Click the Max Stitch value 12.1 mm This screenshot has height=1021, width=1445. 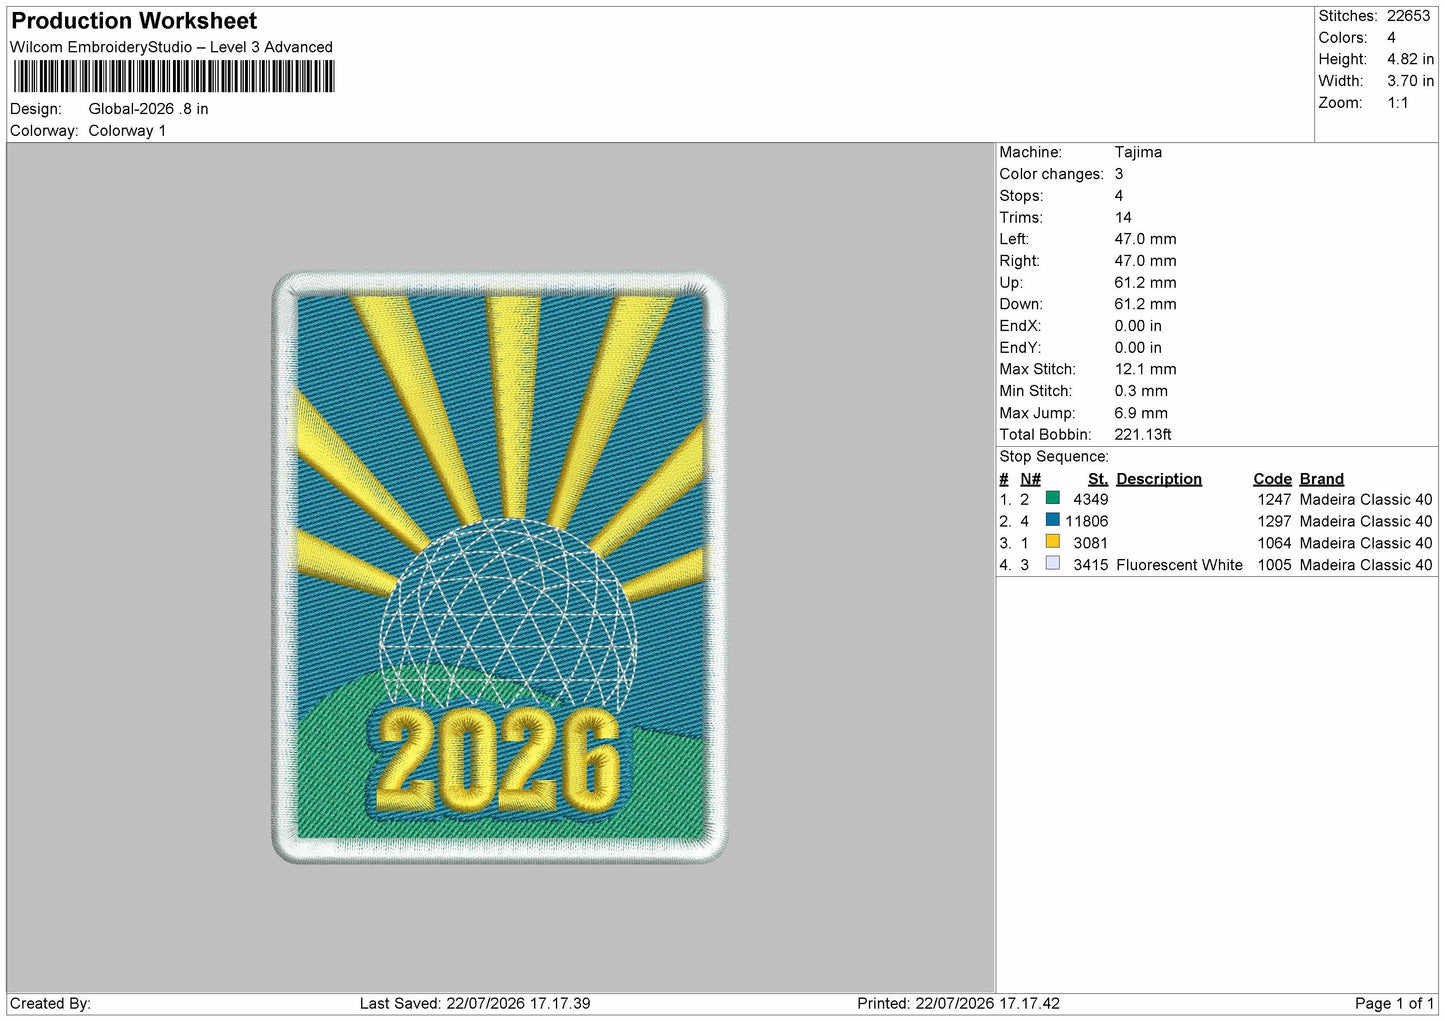tap(1145, 369)
